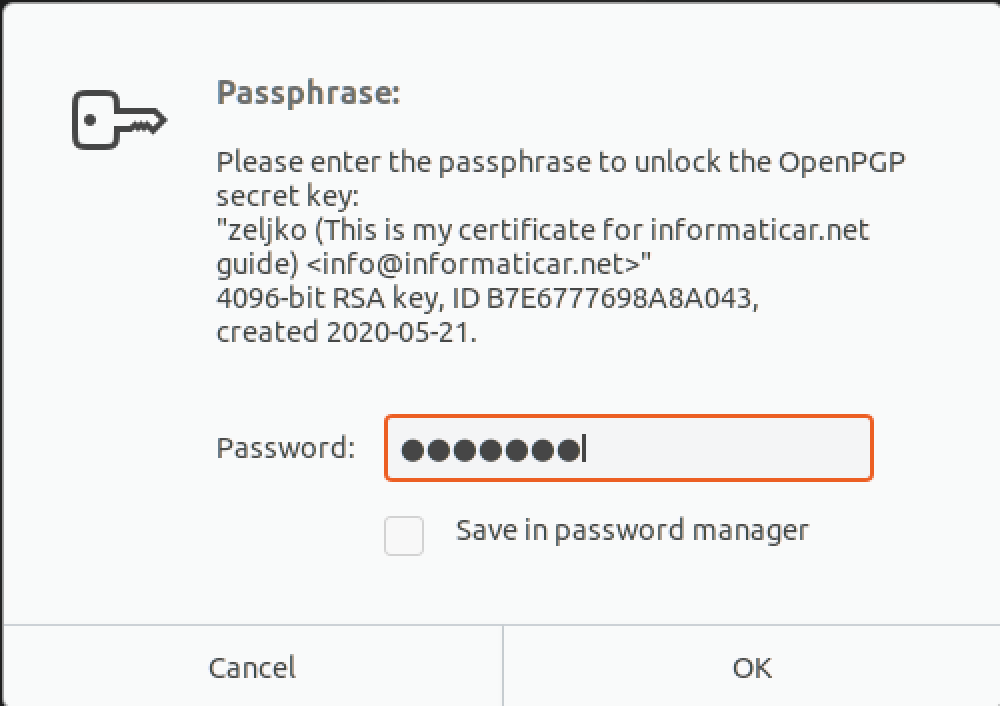The image size is (1000, 706).
Task: Click the word 'guide)' before the email
Action: point(258,265)
